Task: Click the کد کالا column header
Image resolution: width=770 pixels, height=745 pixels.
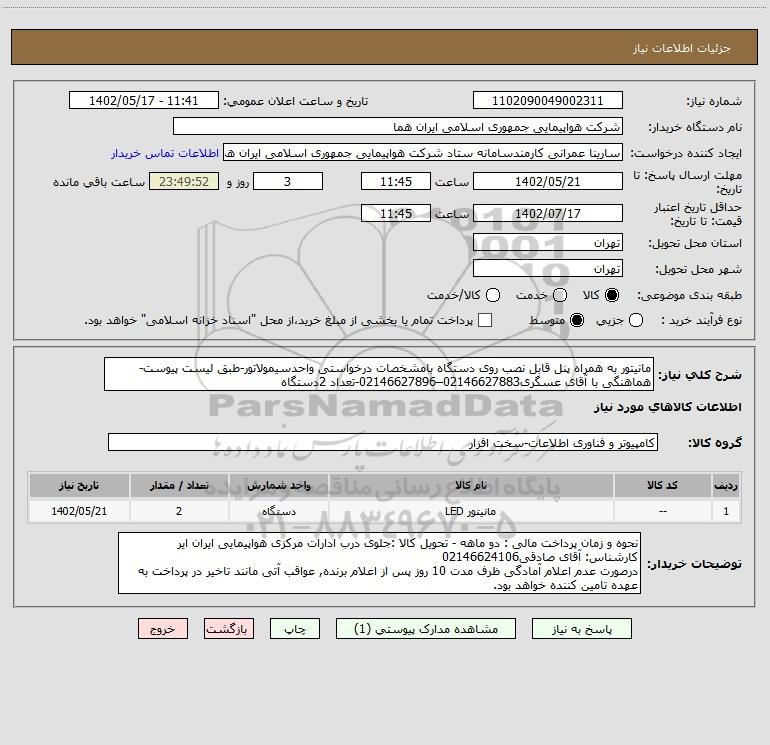Action: click(x=662, y=485)
